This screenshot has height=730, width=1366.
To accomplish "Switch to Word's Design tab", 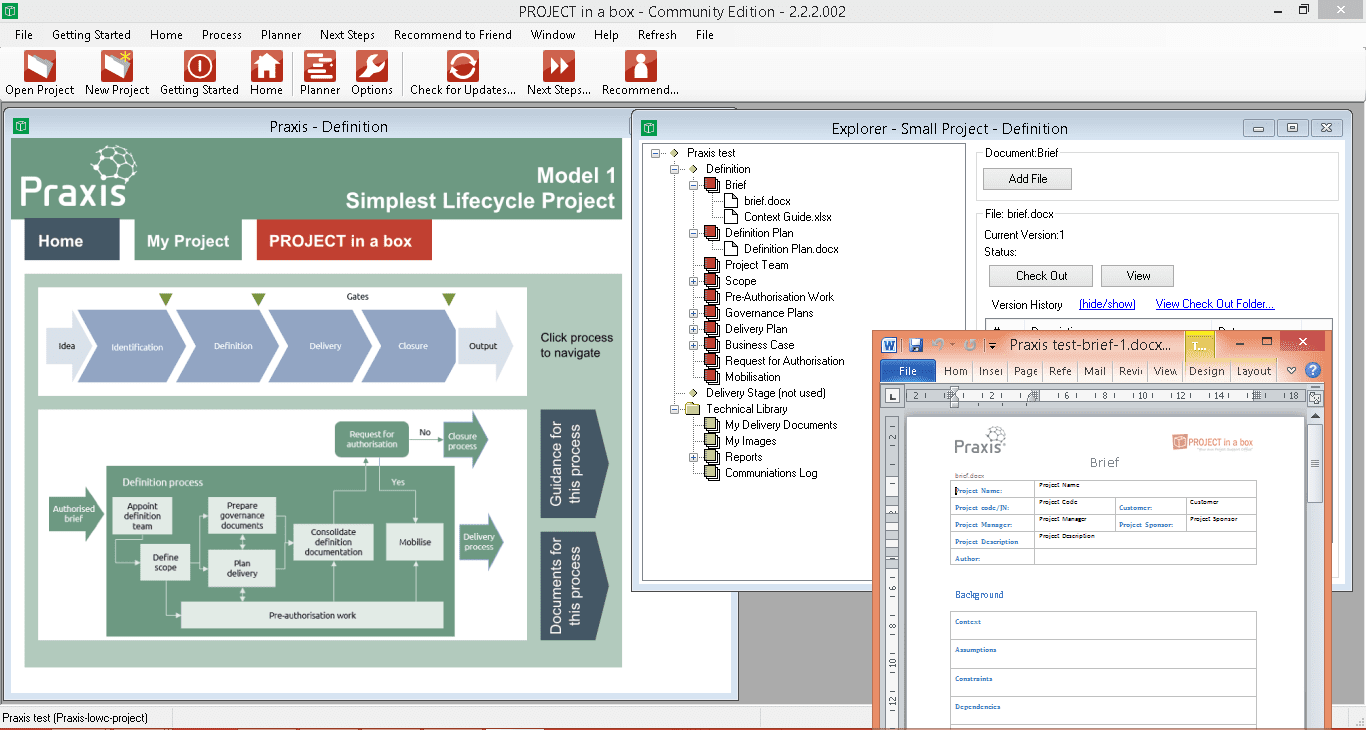I will (x=1206, y=371).
